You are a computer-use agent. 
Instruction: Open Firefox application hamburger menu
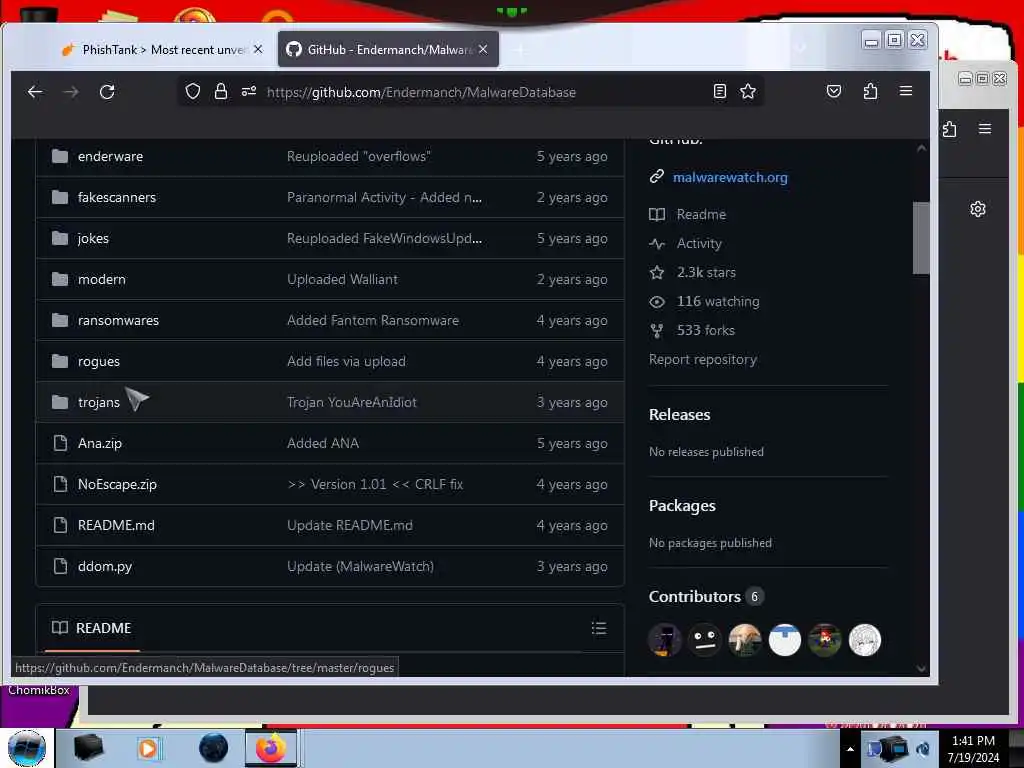906,91
